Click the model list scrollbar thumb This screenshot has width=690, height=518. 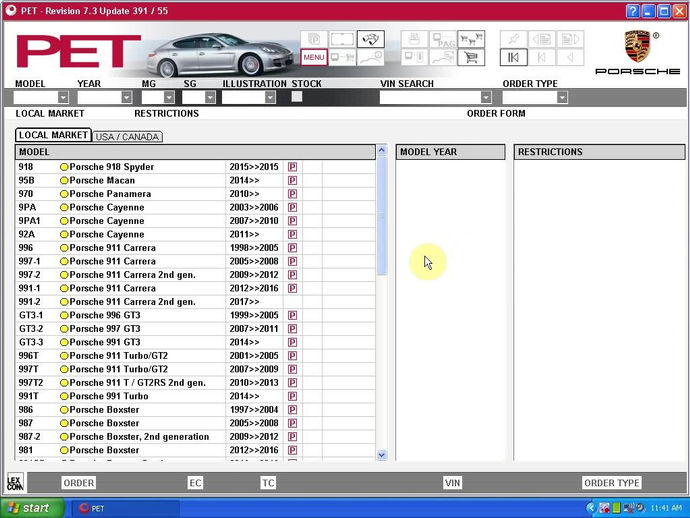(x=382, y=216)
